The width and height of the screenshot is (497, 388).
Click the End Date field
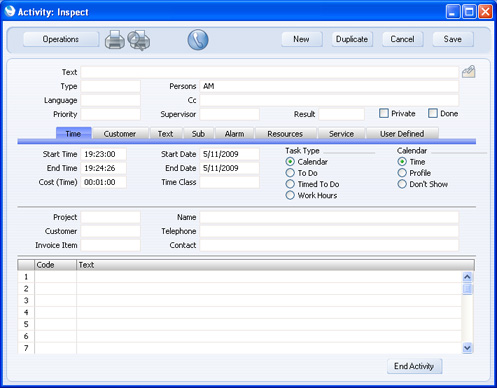point(229,168)
